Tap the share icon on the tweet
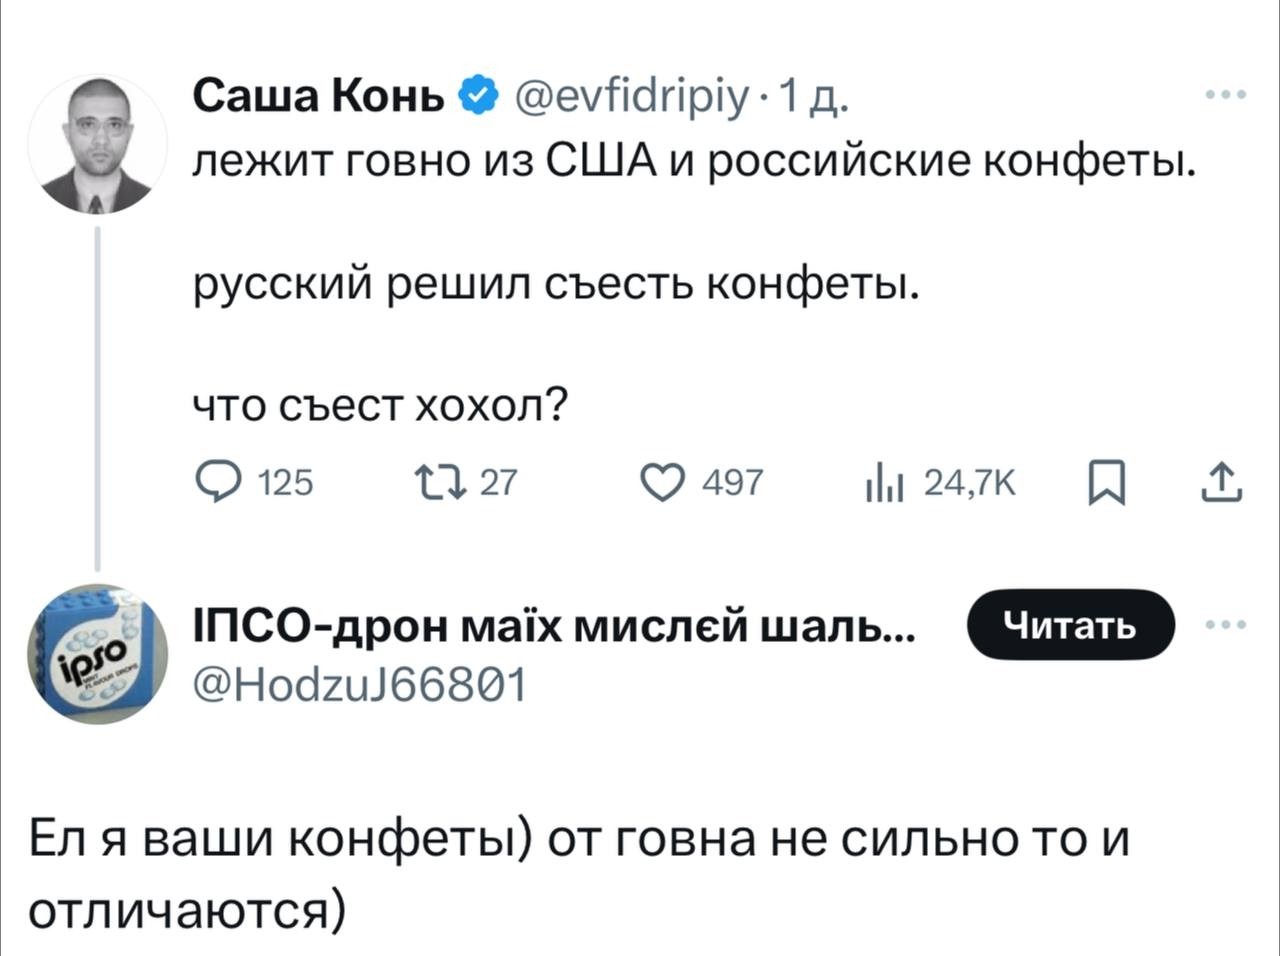This screenshot has width=1280, height=956. pos(1226,484)
